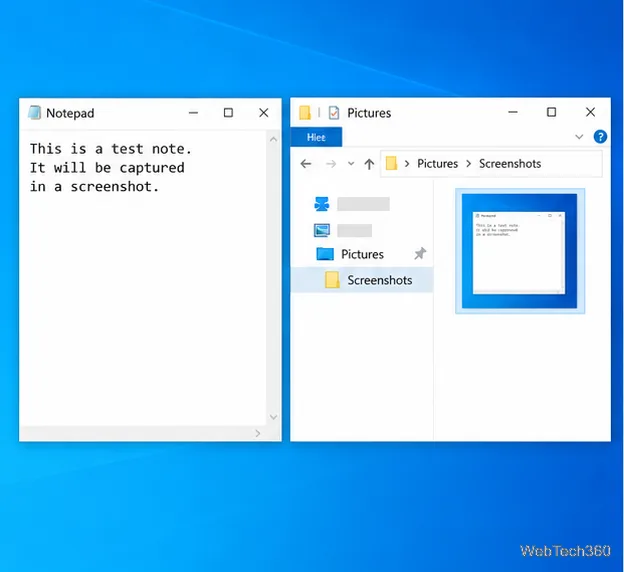
Task: Close the Notepad window
Action: point(263,113)
